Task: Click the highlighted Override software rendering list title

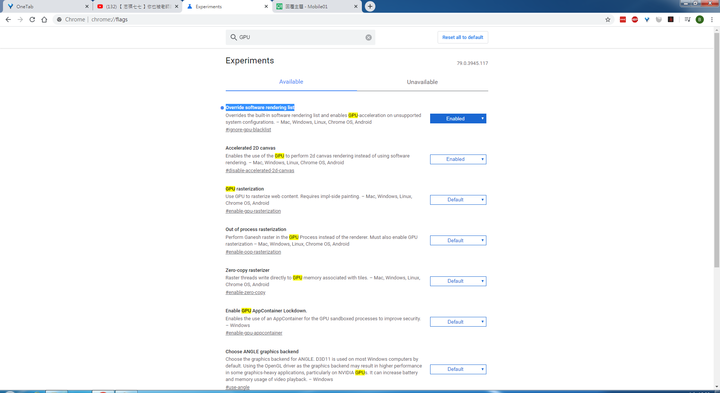Action: pos(260,107)
